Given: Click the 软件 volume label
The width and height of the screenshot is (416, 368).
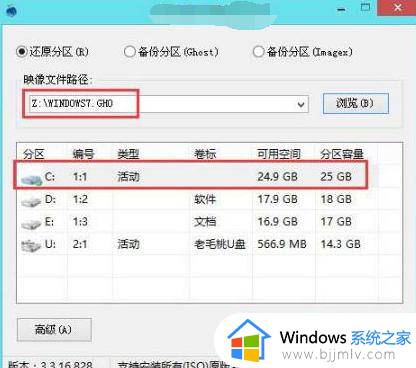Looking at the screenshot, I should click(x=205, y=199).
